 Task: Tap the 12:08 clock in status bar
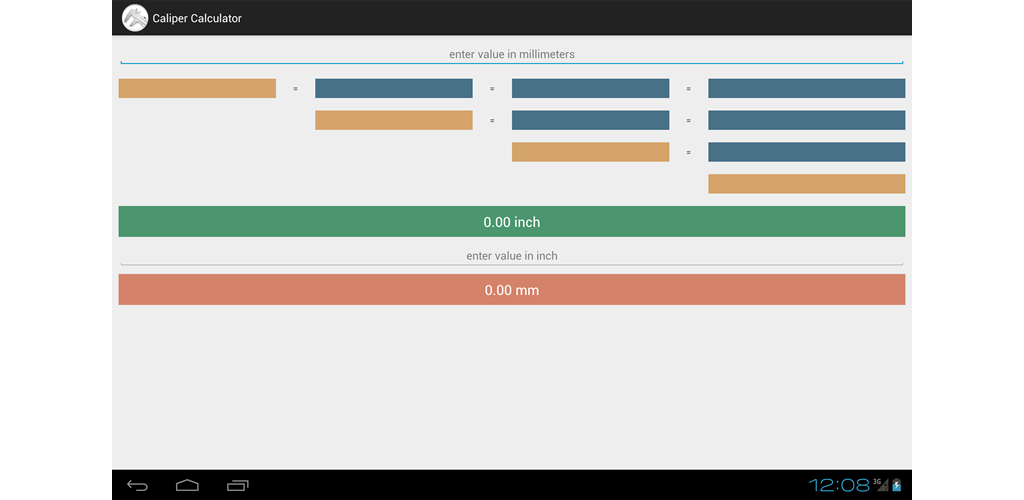pos(839,485)
